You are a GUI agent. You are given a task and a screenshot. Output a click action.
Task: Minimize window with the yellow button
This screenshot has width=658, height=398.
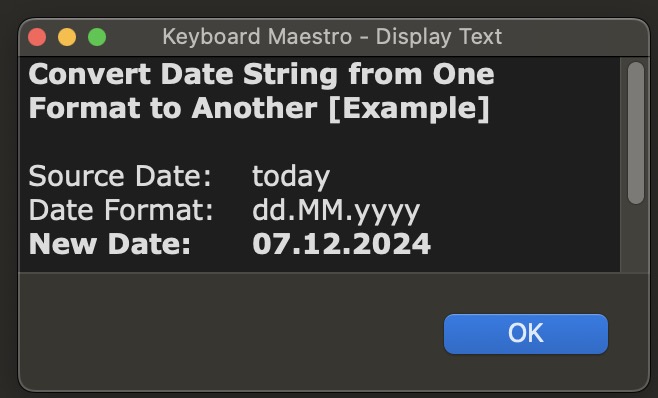click(x=67, y=37)
